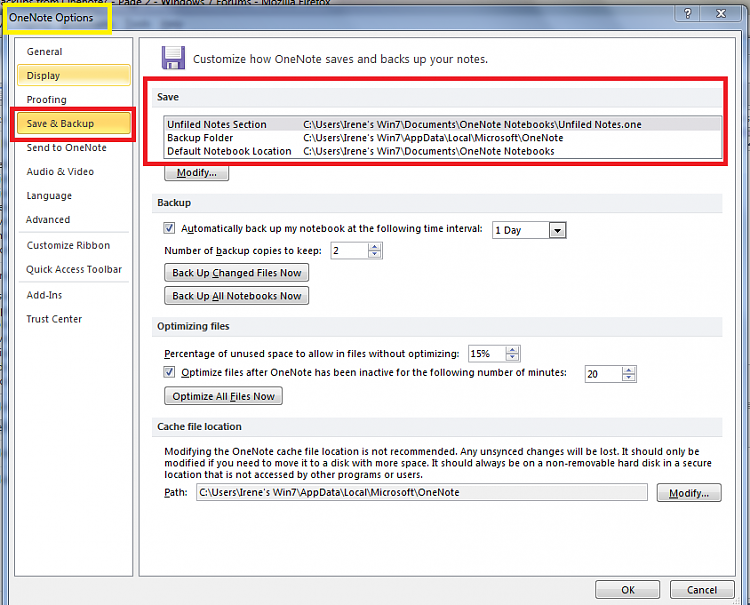Select the Unfiled Notes Section row
The height and width of the screenshot is (605, 750).
click(443, 124)
